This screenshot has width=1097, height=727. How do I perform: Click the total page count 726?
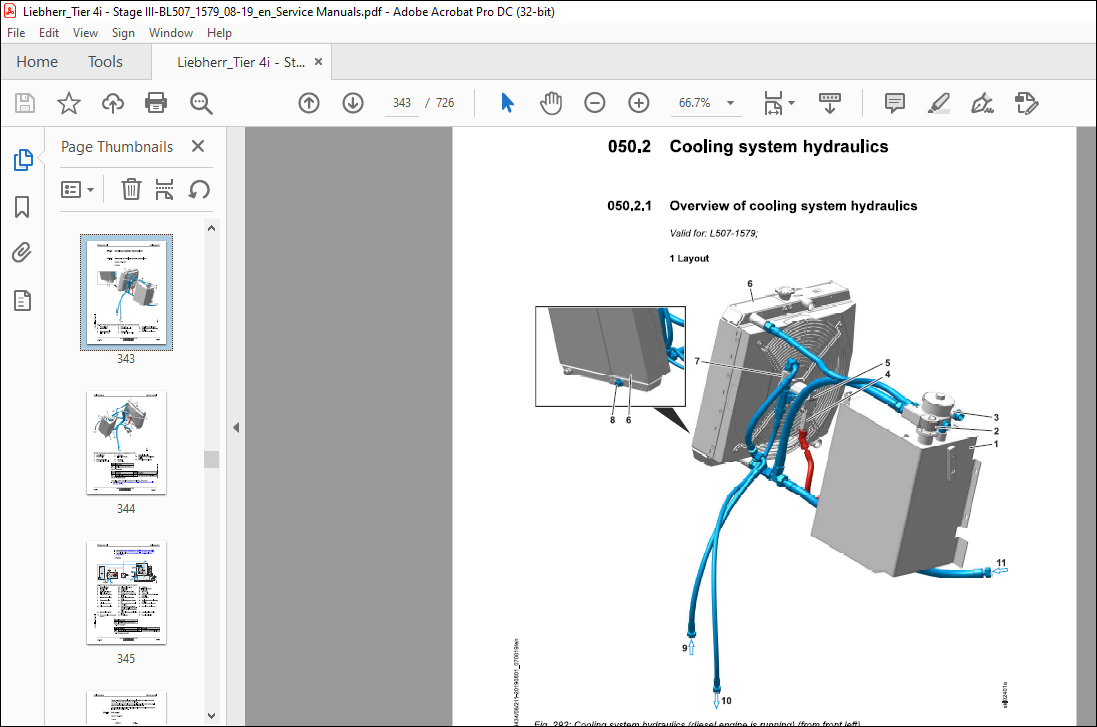[445, 103]
